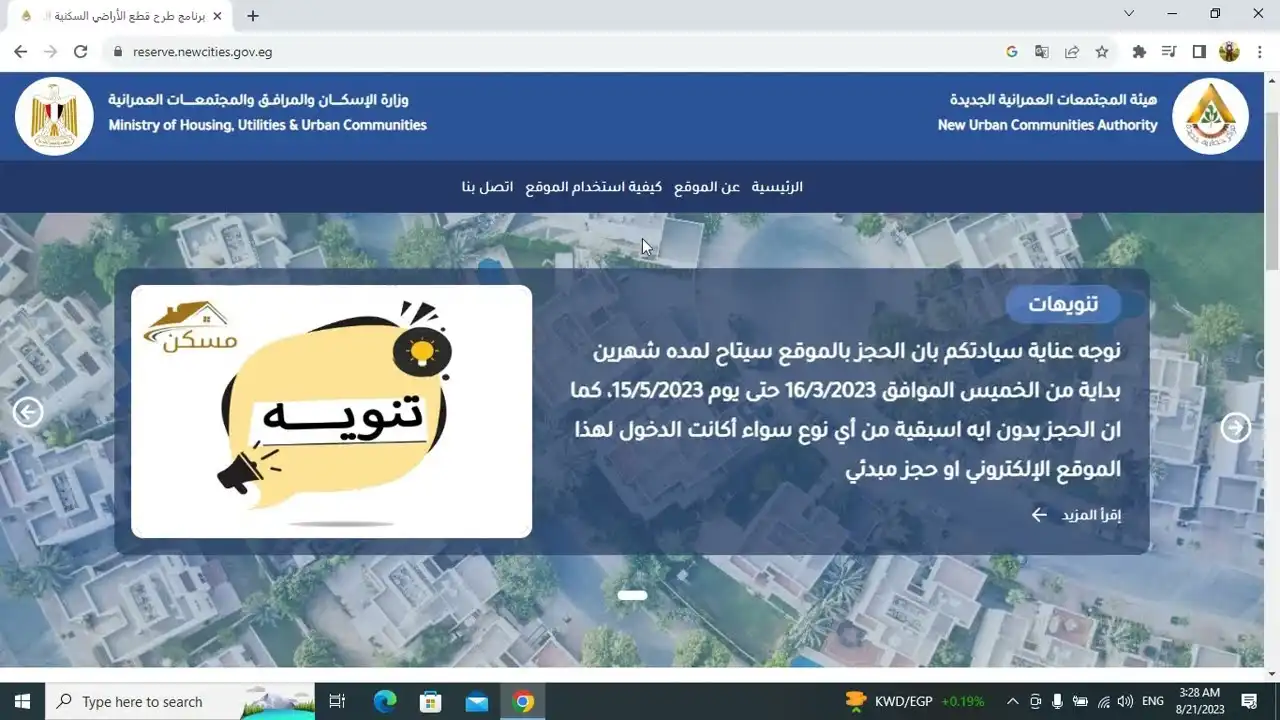Translate this page with the translate icon
The image size is (1280, 720).
point(1042,52)
